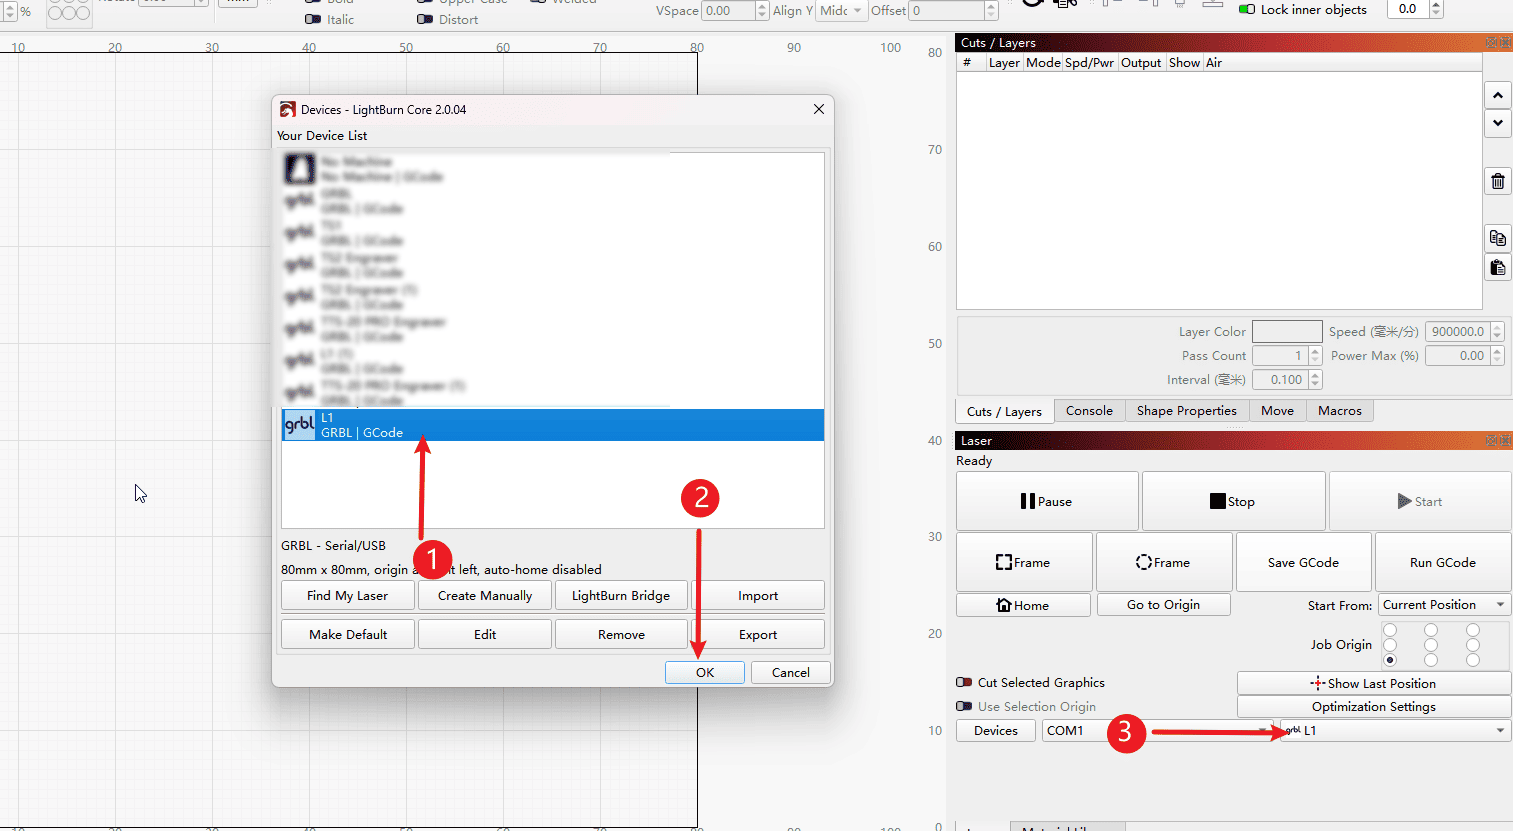Copy layer settings using the copy icon
Viewport: 1513px width, 831px height.
pos(1497,238)
